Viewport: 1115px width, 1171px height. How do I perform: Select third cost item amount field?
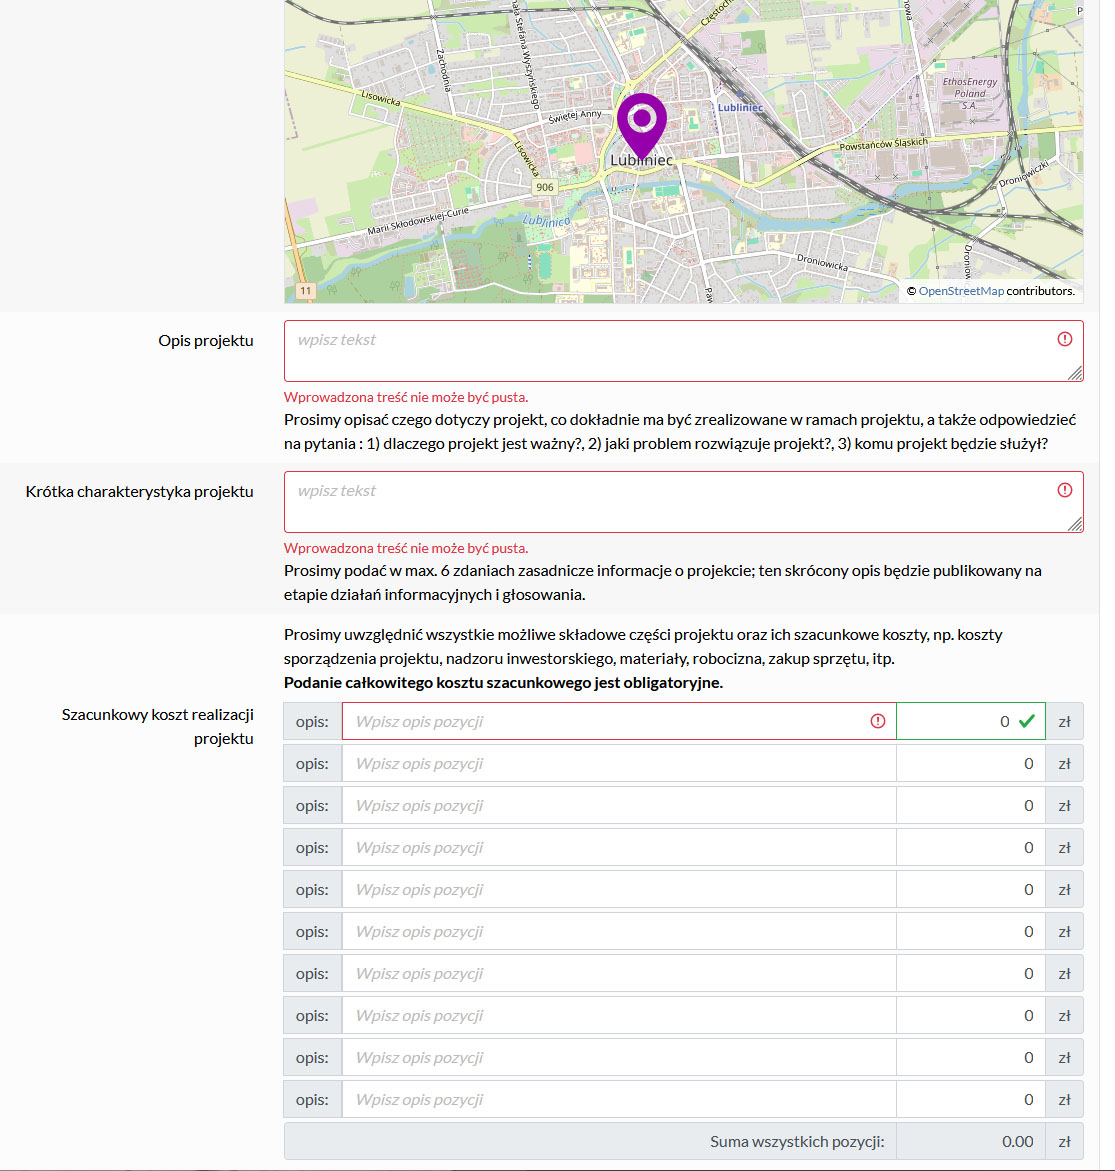pos(970,806)
